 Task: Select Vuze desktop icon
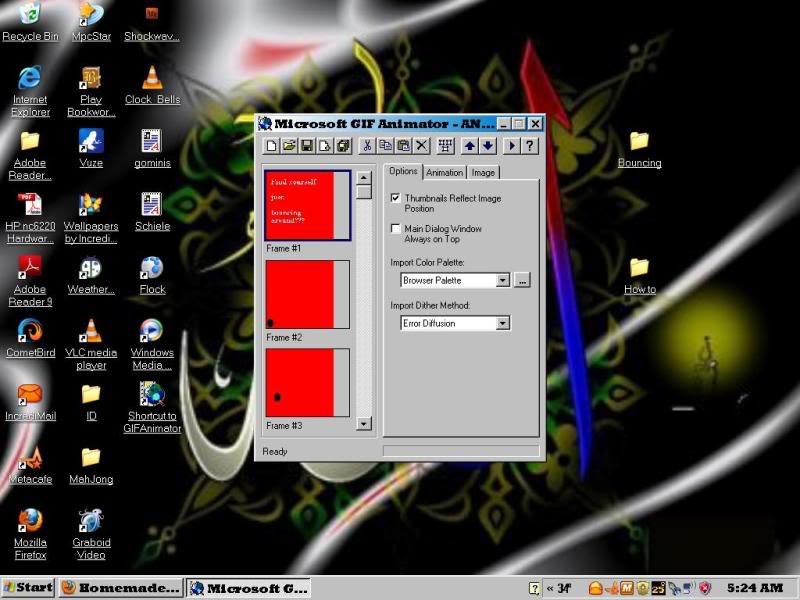click(91, 148)
